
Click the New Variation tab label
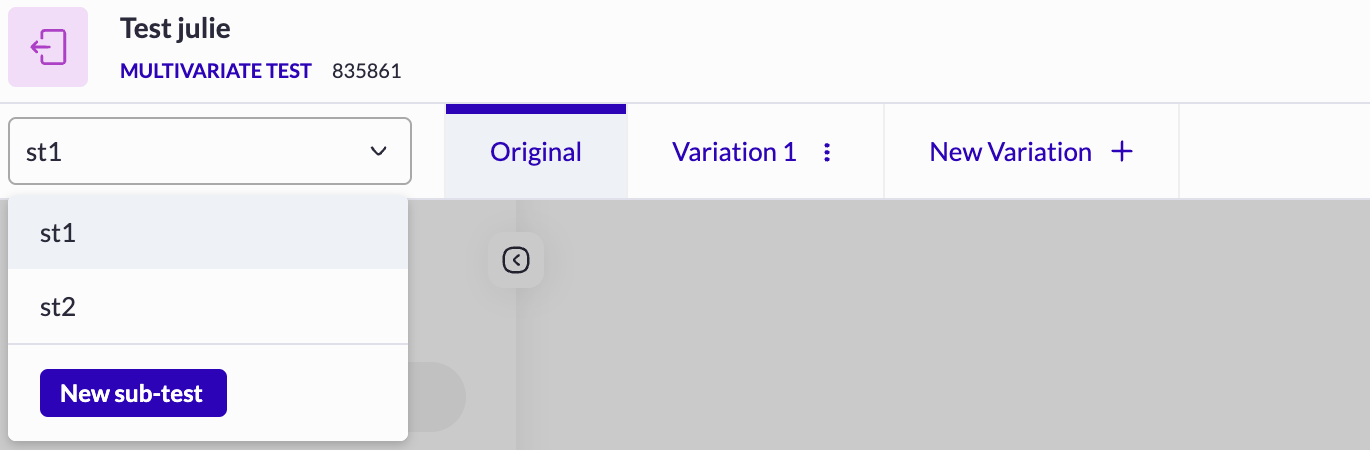pyautogui.click(x=1010, y=152)
